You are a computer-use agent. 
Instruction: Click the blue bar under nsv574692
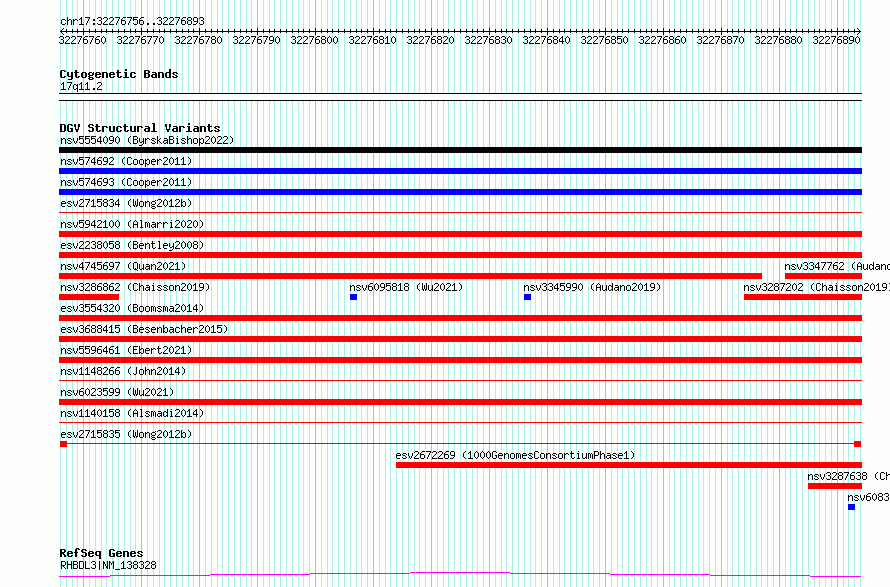(460, 171)
